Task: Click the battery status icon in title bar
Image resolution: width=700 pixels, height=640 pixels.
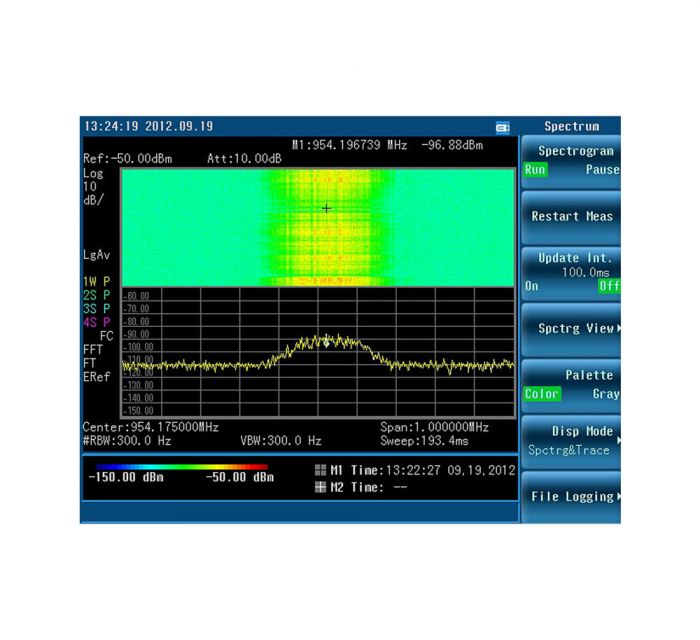Action: click(503, 128)
